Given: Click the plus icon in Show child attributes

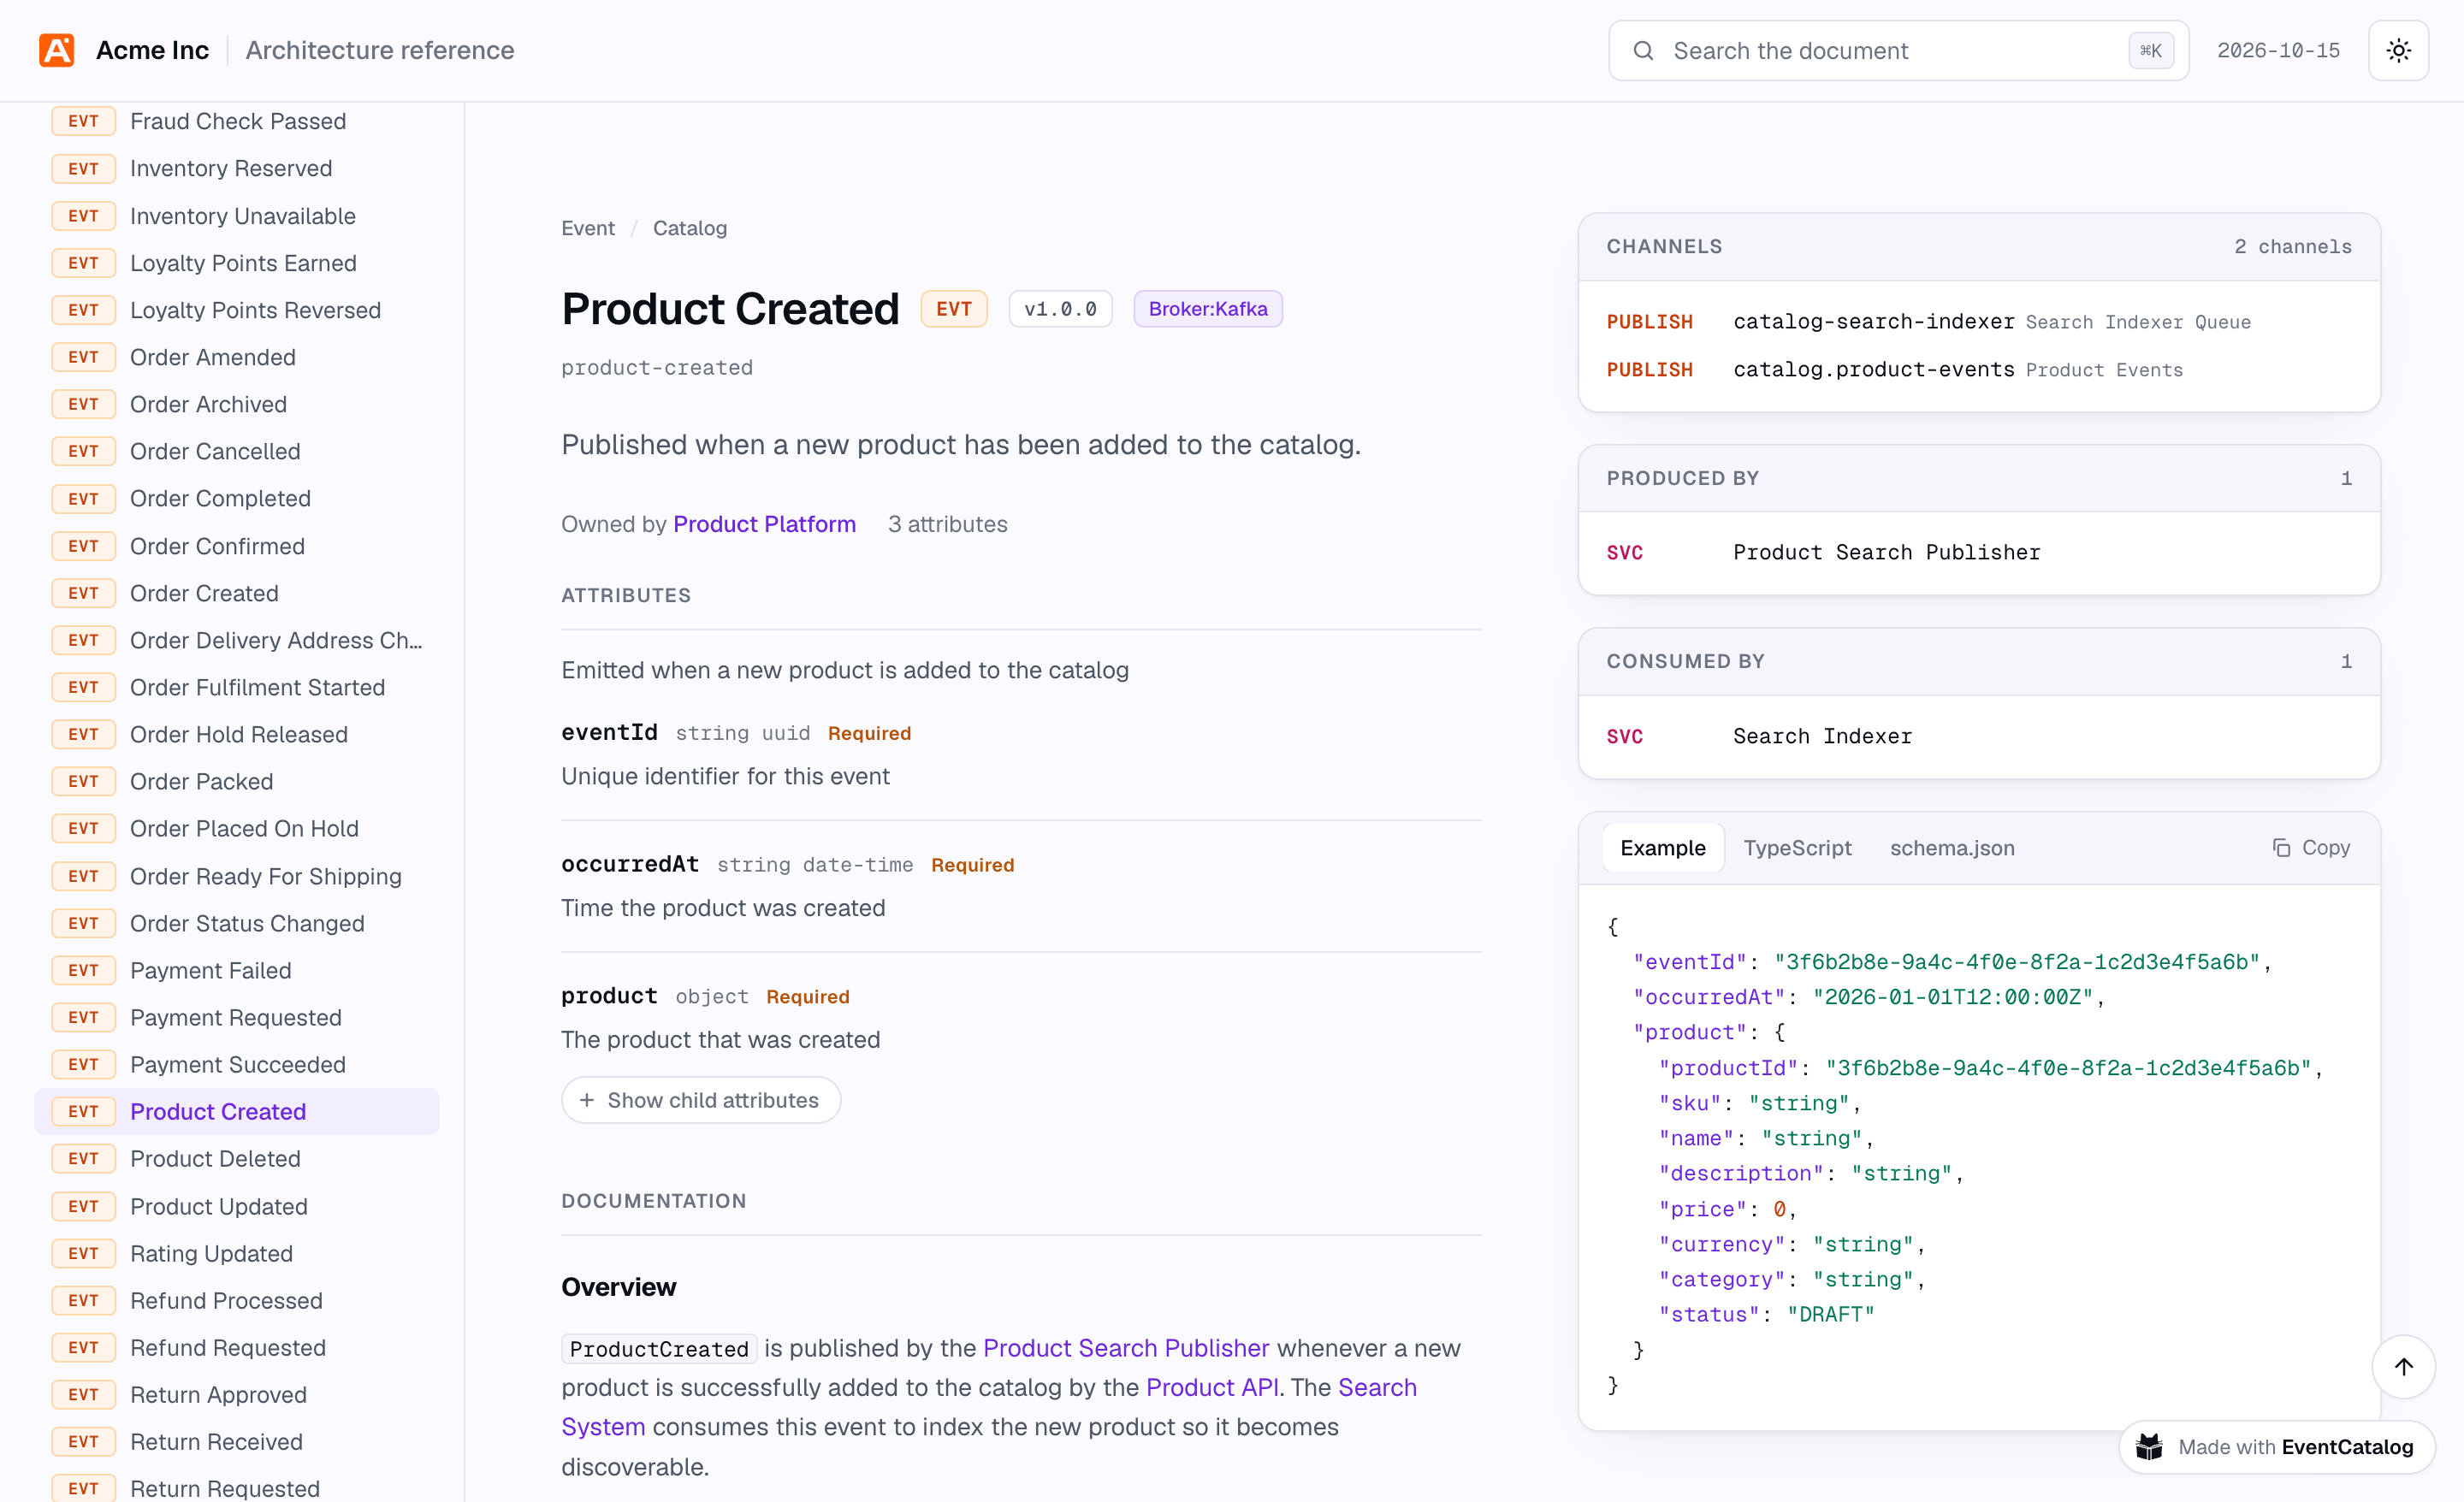Looking at the screenshot, I should (x=587, y=1099).
